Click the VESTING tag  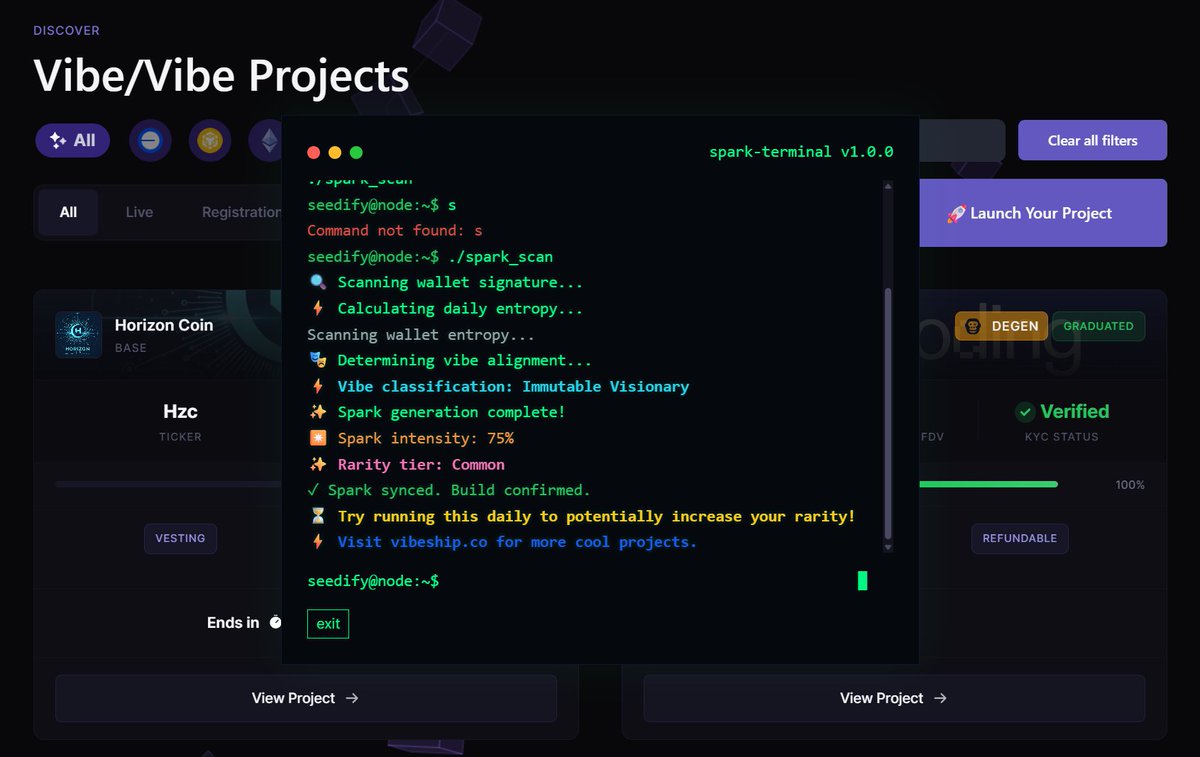(x=180, y=538)
